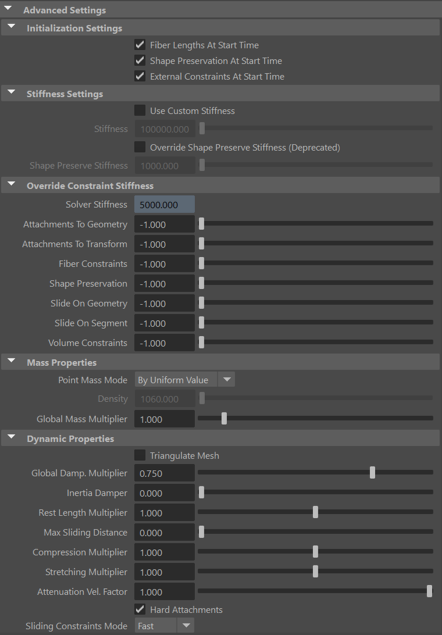Click the Stretching Multiplier slider handle
Screen dimensions: 442x635
[x=315, y=571]
